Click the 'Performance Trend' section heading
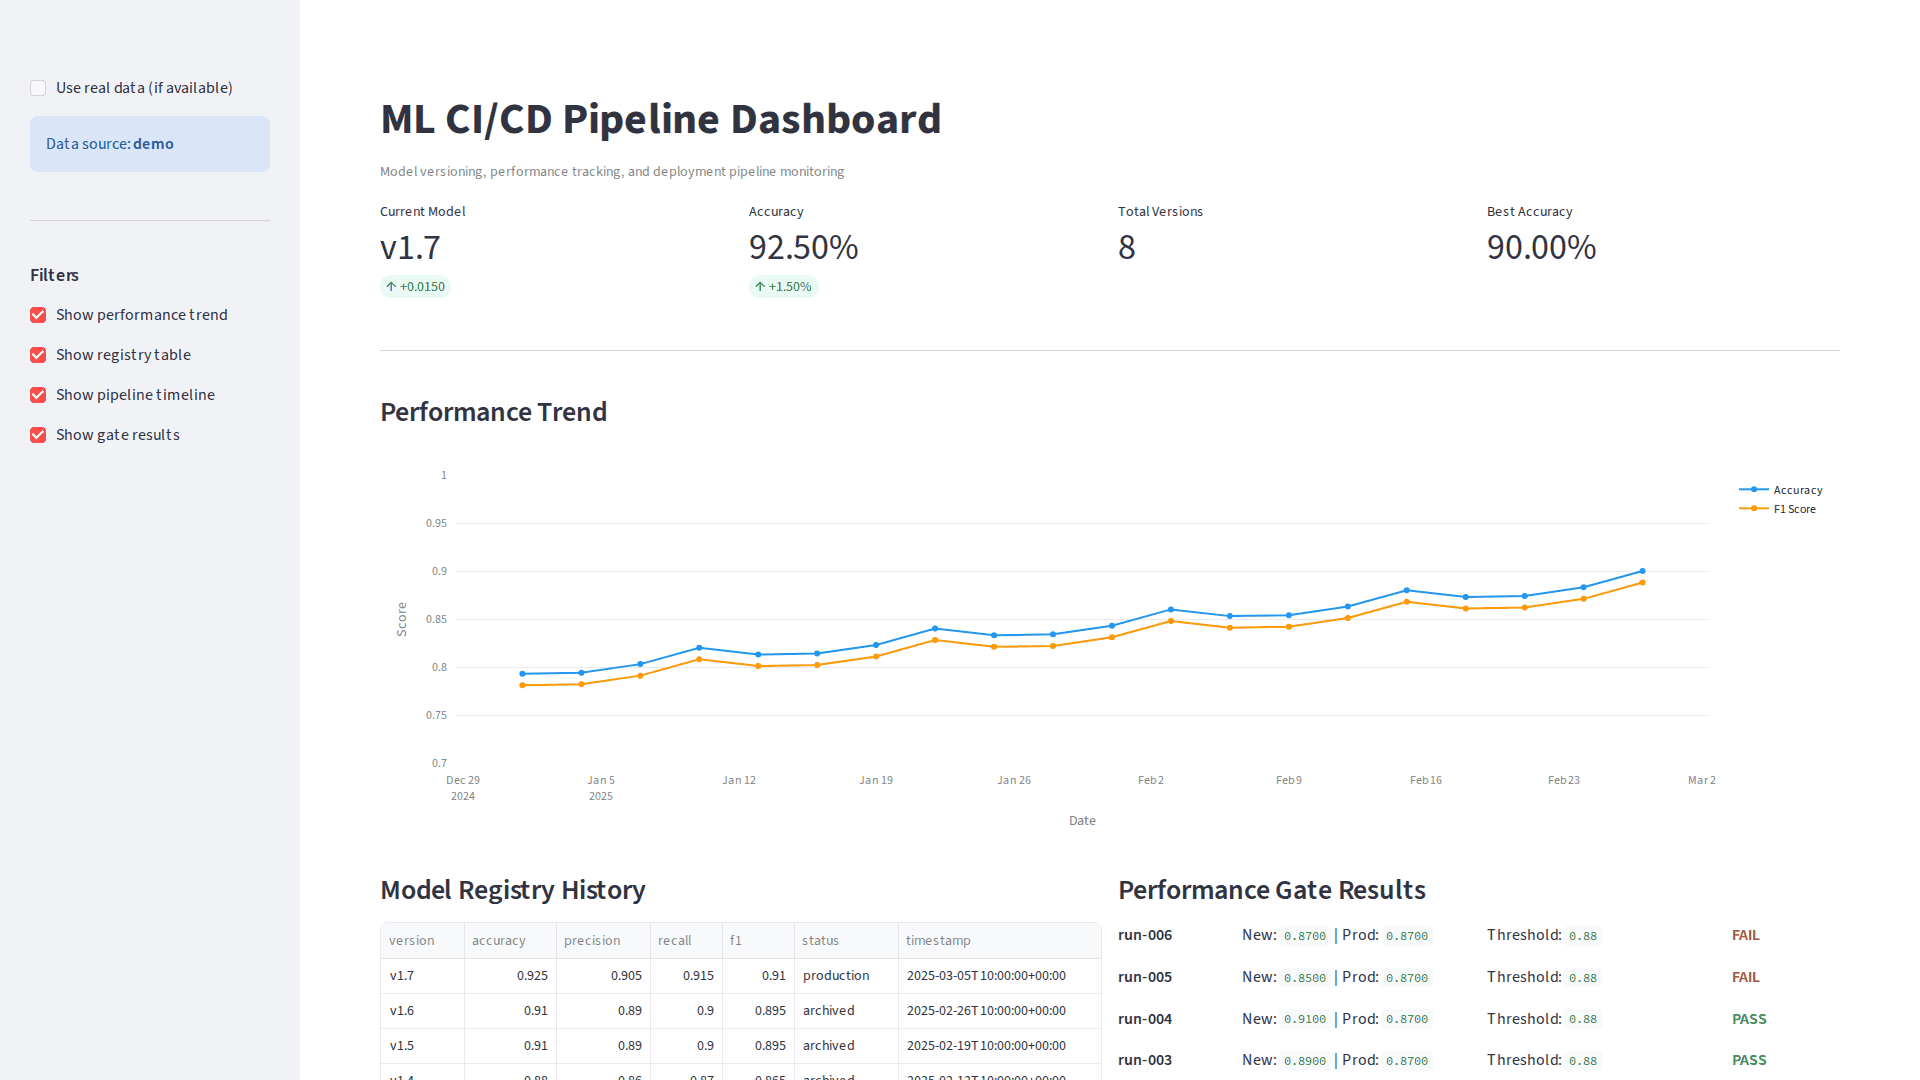 tap(493, 411)
